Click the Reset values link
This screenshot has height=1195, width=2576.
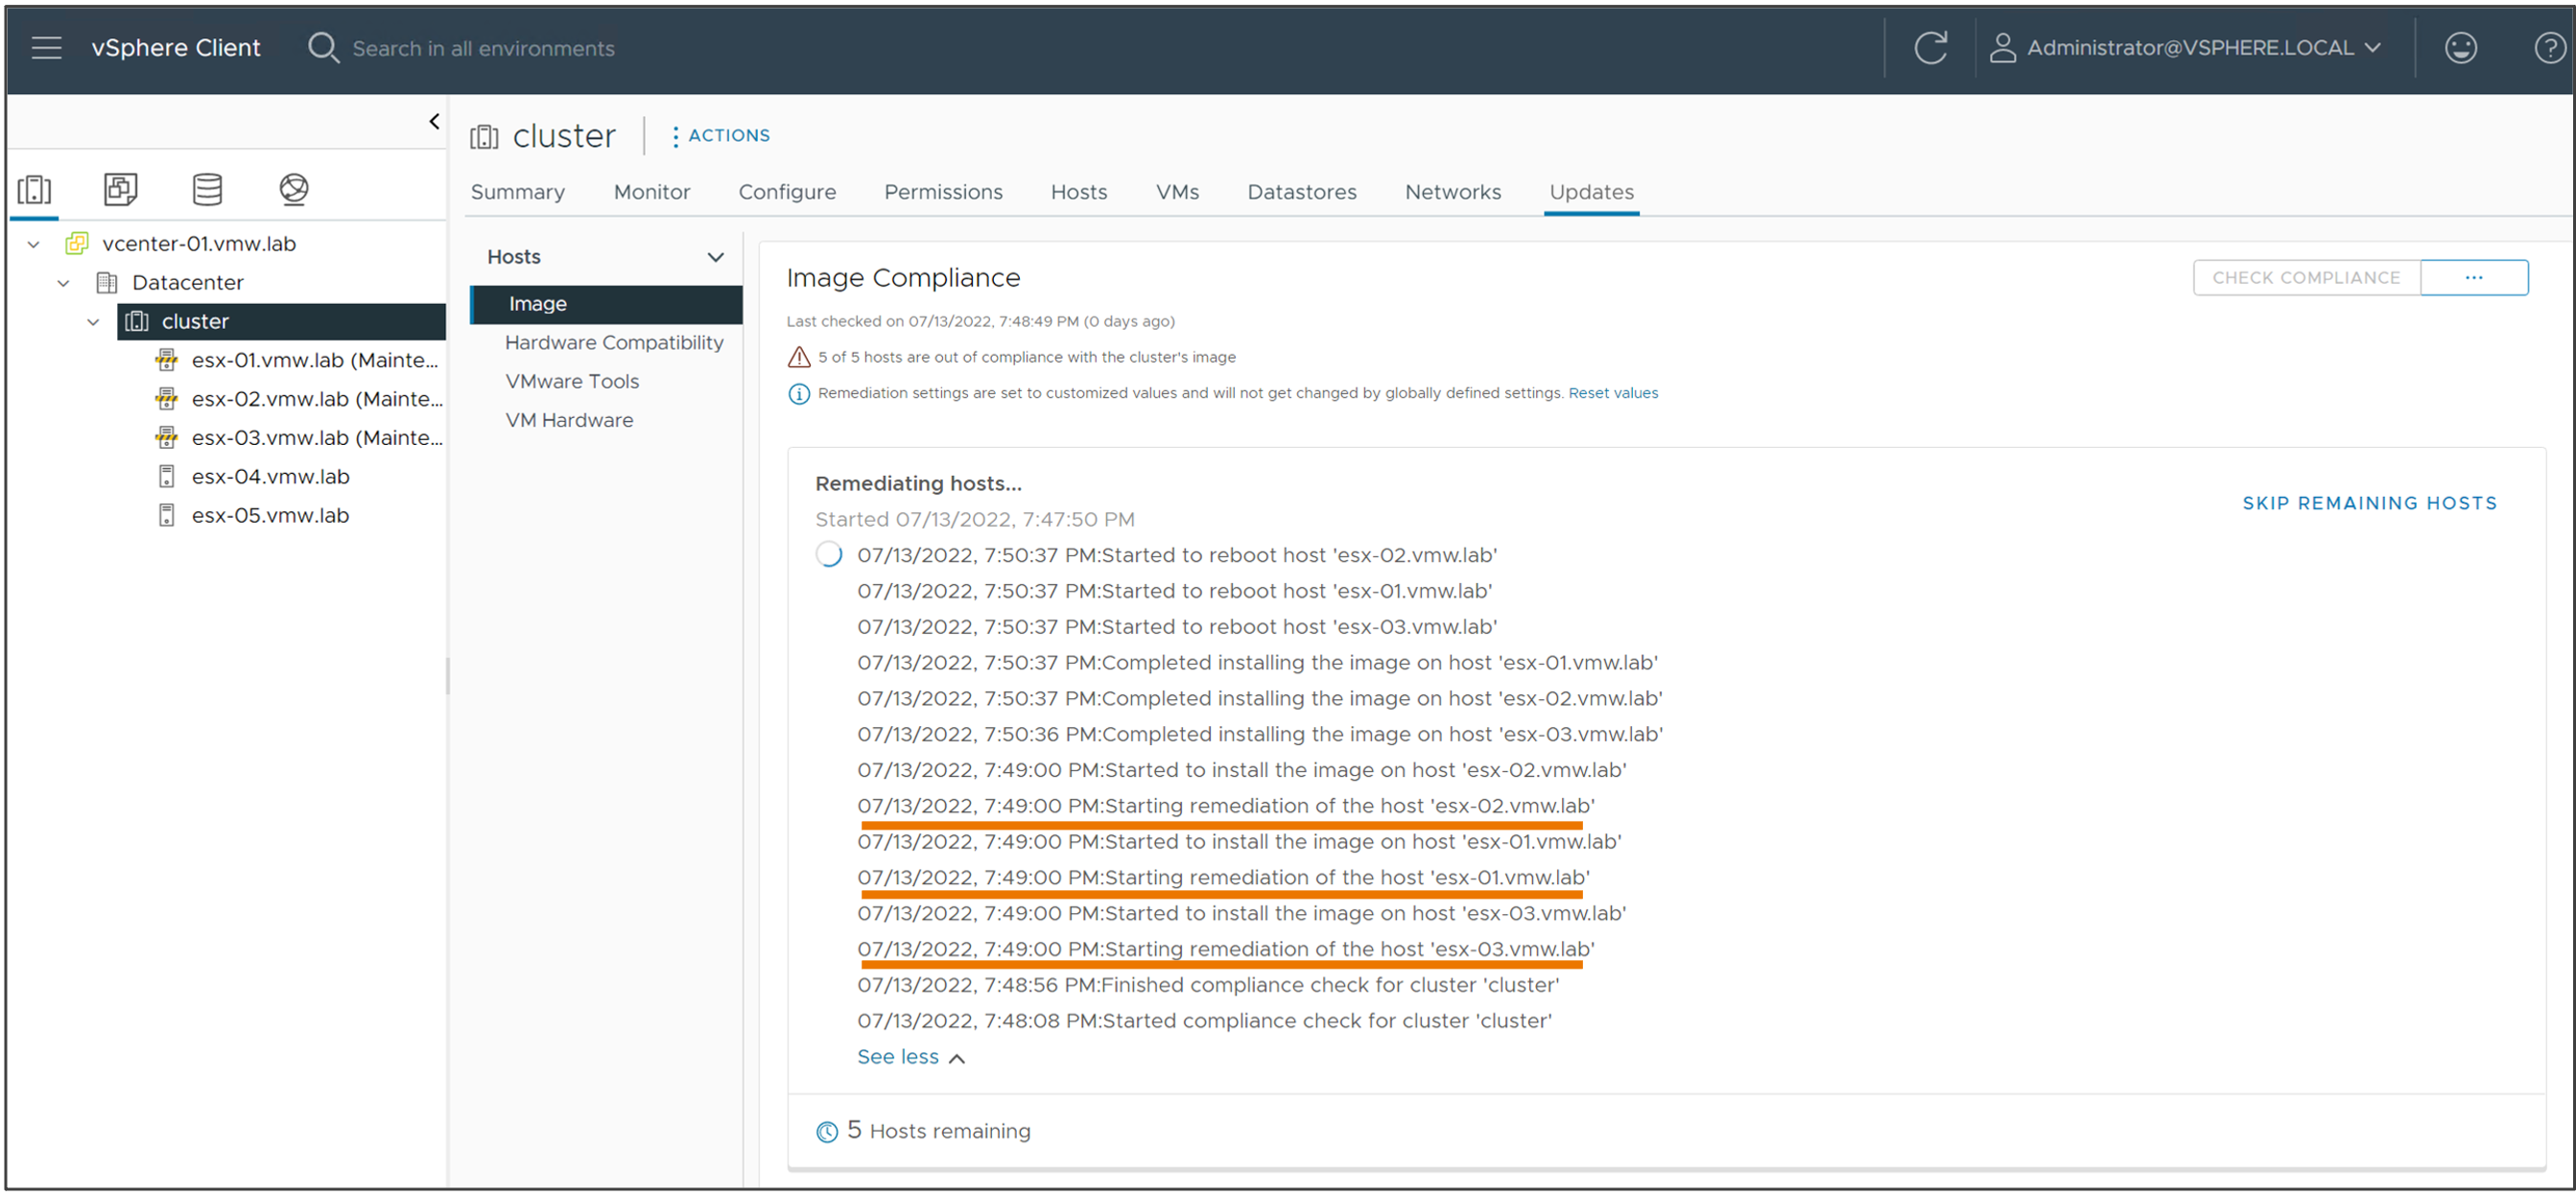1614,392
